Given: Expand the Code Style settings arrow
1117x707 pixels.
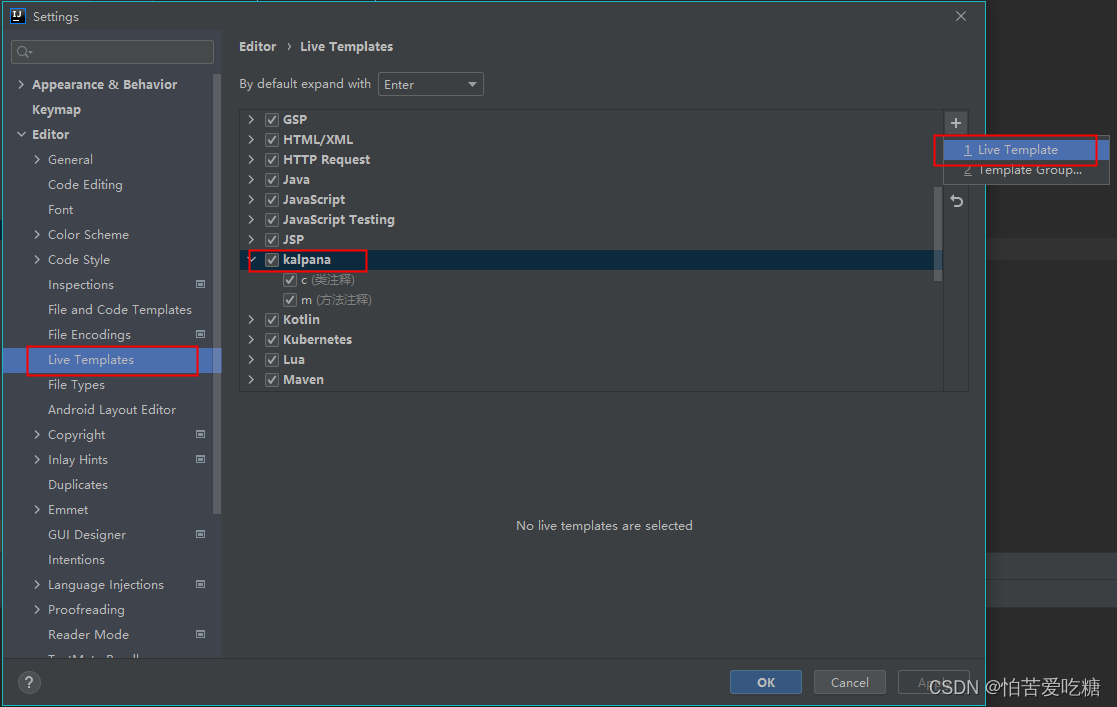Looking at the screenshot, I should click(37, 259).
